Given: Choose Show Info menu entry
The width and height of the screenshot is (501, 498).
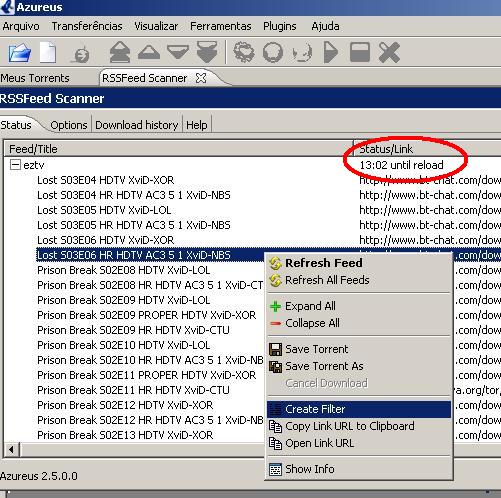Looking at the screenshot, I should click(x=359, y=469).
